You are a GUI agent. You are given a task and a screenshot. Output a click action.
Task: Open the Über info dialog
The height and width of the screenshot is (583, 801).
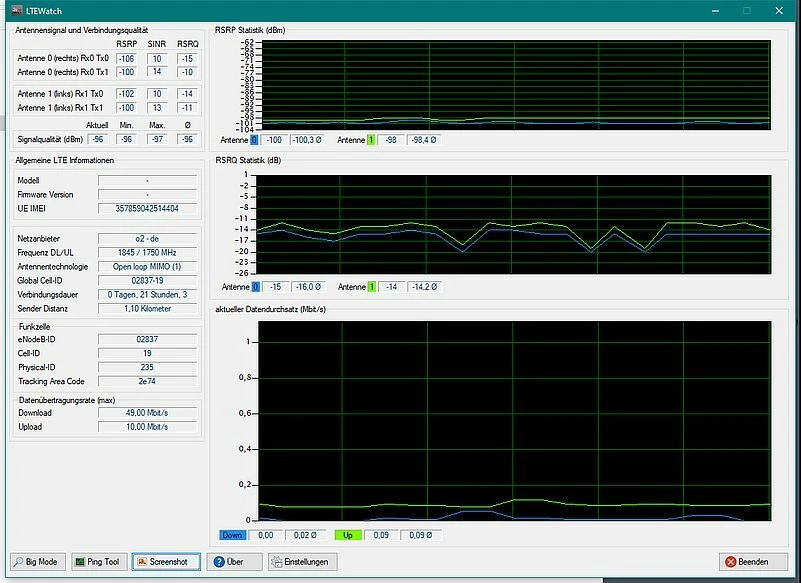coord(234,562)
